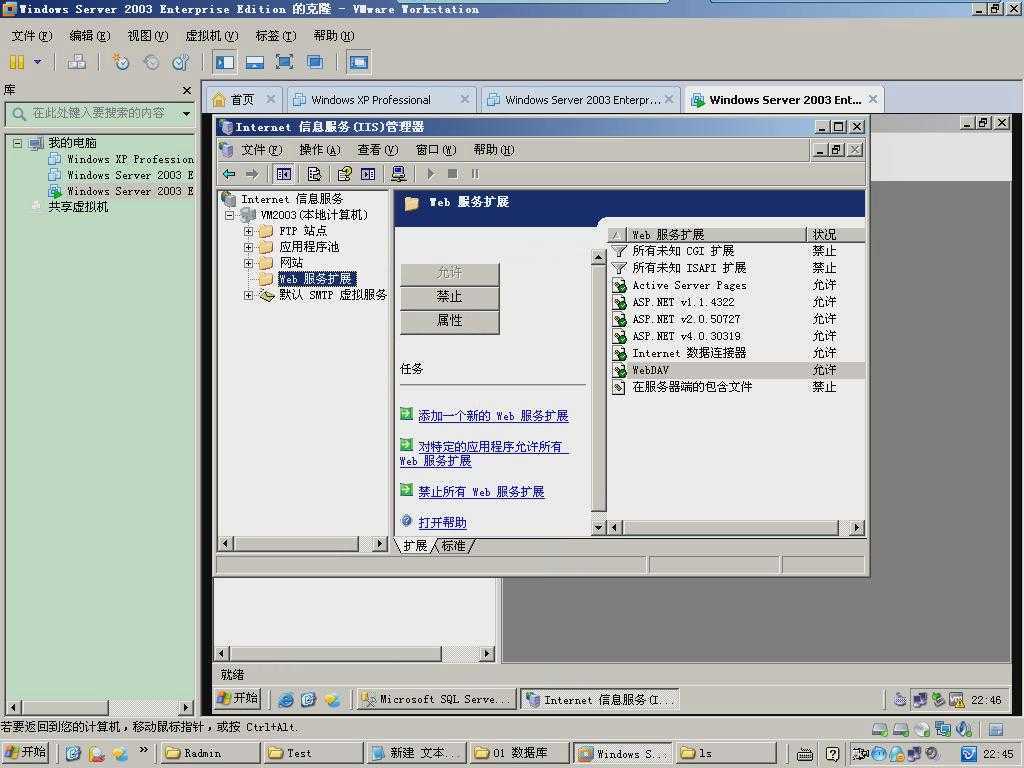Screen dimensions: 1024x768
Task: Click the export list toolbar icon
Action: click(314, 174)
